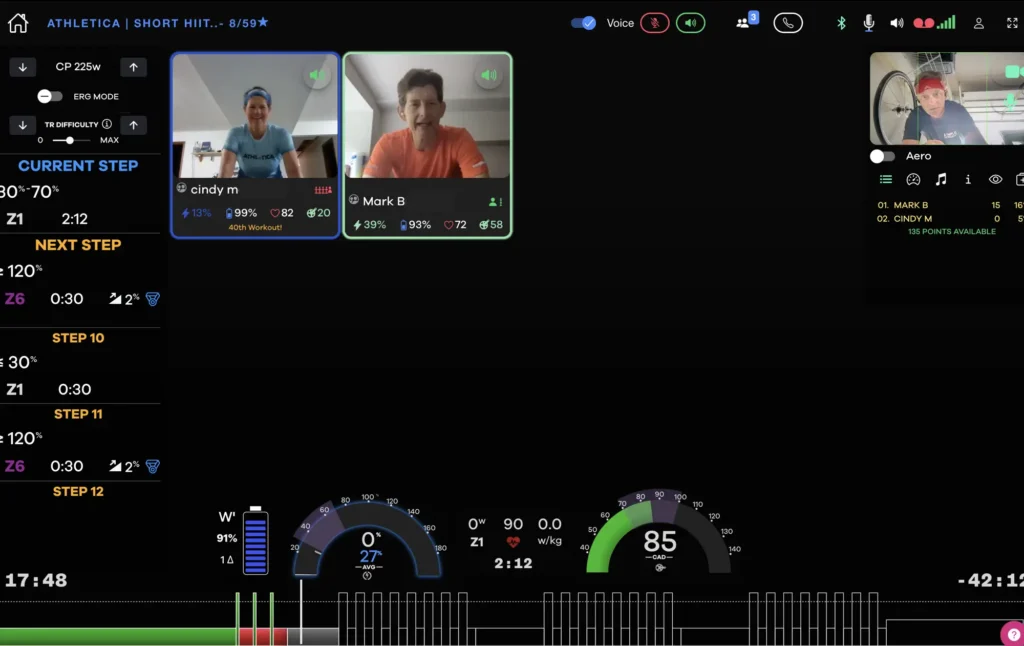Adjust the TR Difficulty slider
The width and height of the screenshot is (1024, 646).
coord(70,140)
